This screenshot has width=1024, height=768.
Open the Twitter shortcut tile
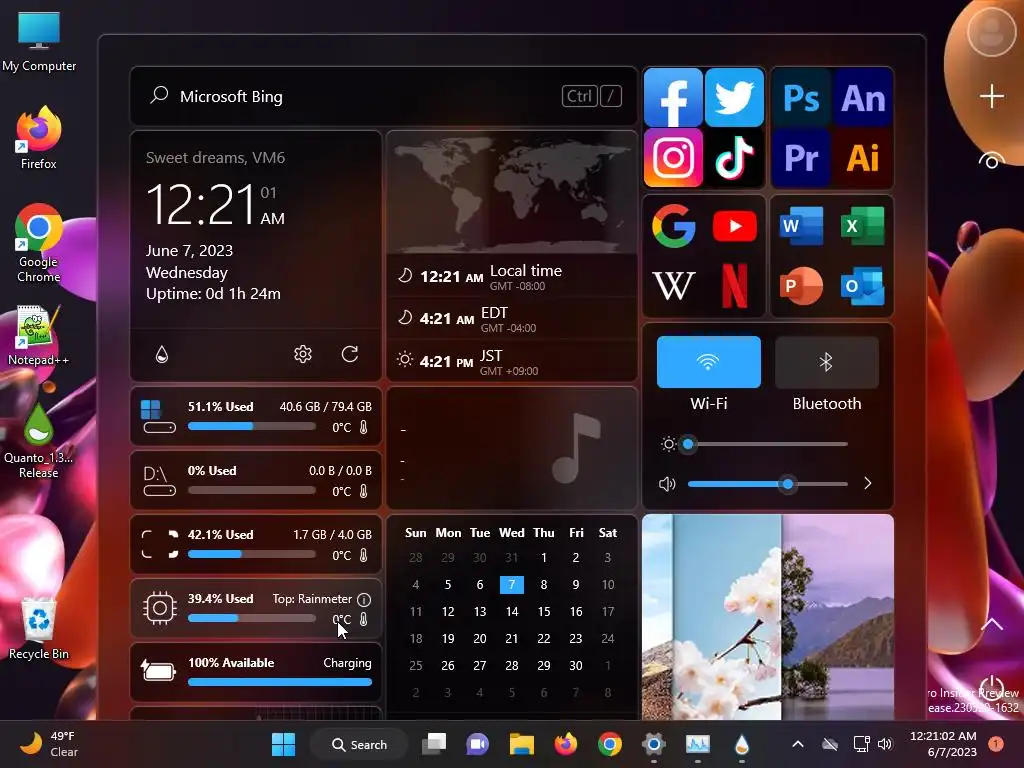(x=734, y=97)
